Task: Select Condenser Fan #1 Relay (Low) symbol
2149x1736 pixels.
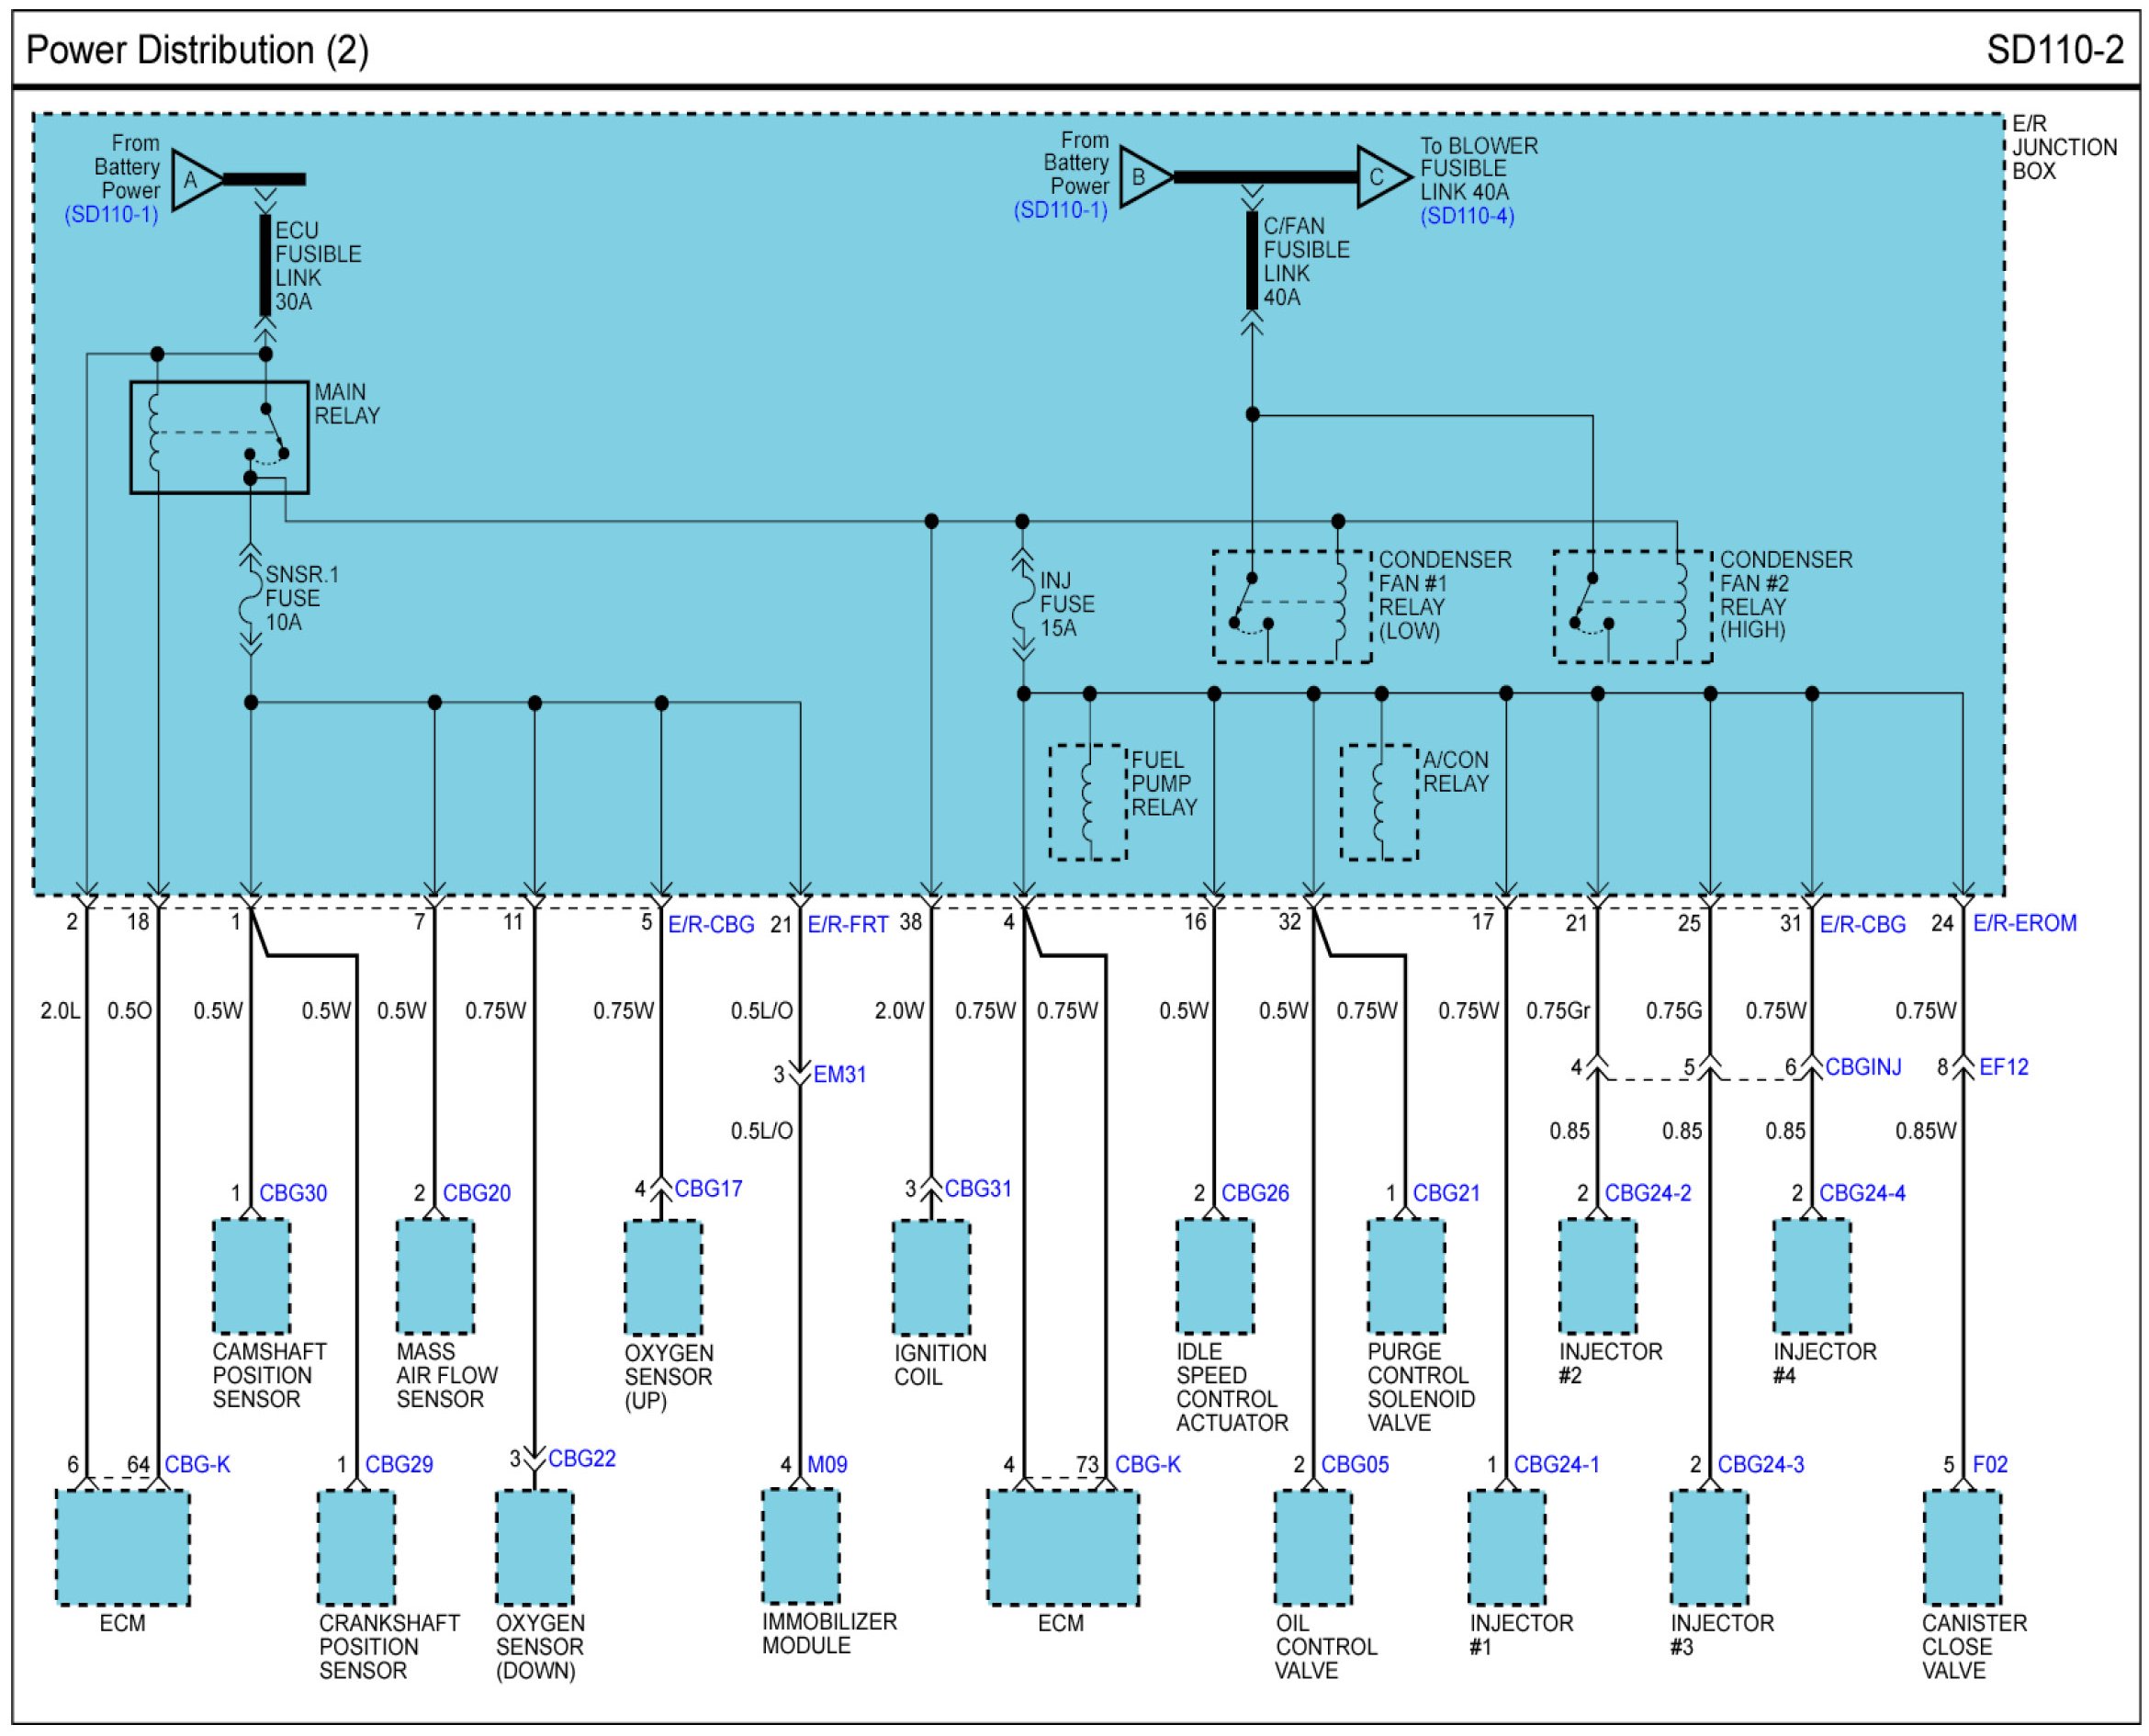Action: point(1291,607)
